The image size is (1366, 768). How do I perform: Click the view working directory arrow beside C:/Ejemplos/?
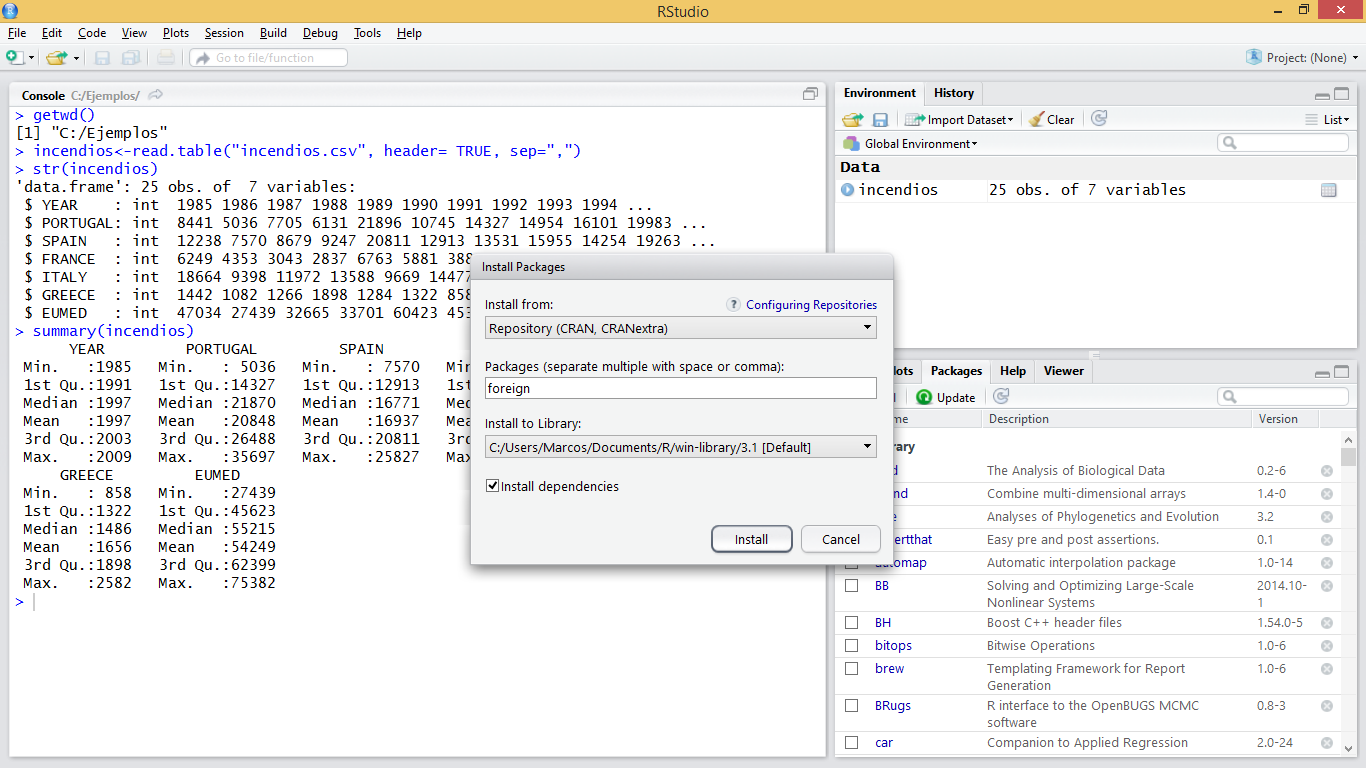click(155, 95)
